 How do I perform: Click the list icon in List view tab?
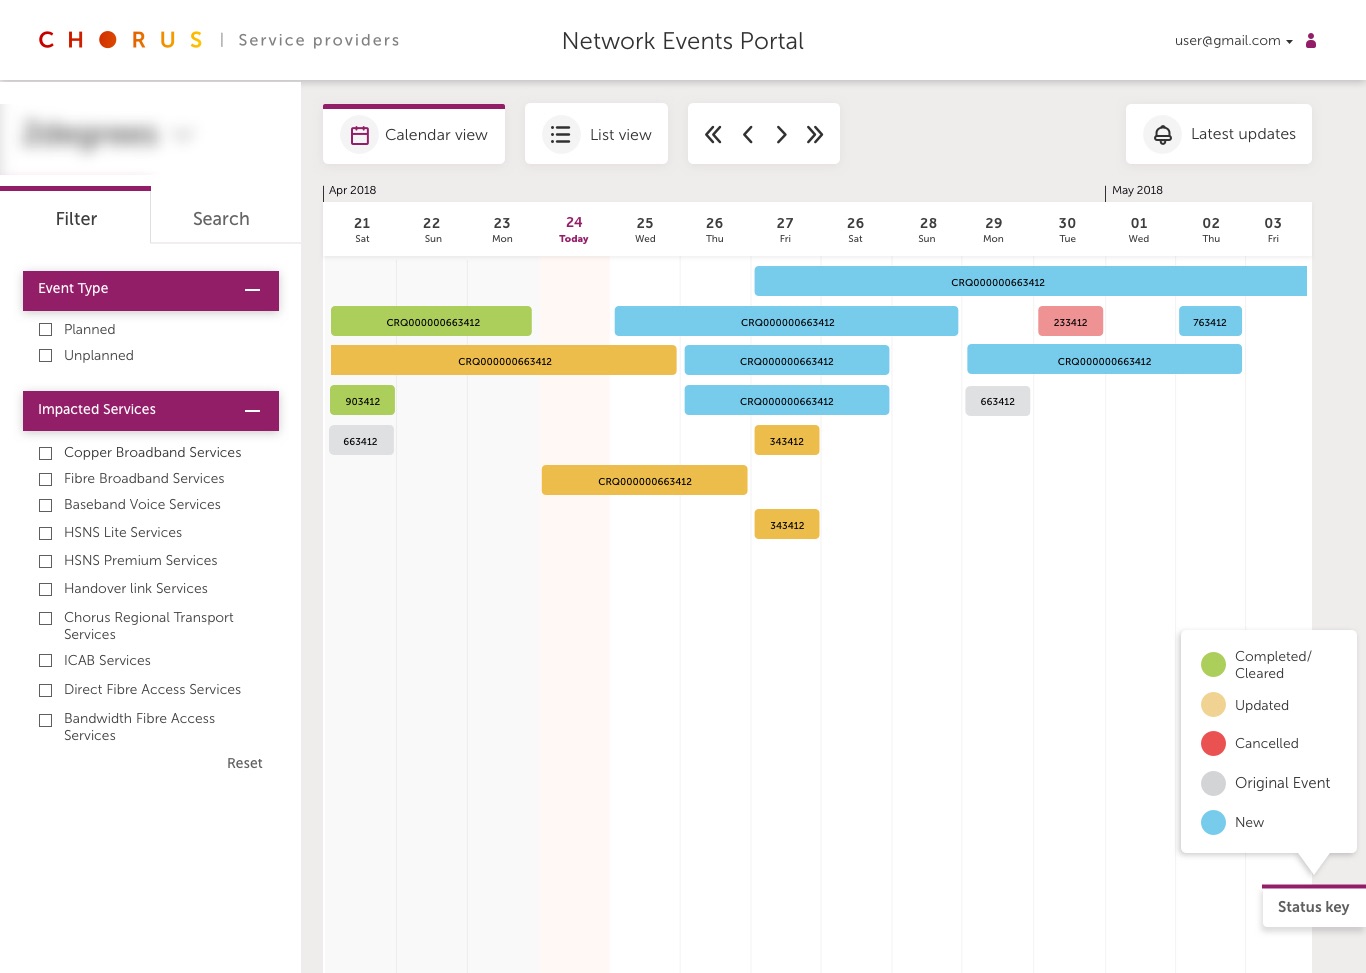561,134
